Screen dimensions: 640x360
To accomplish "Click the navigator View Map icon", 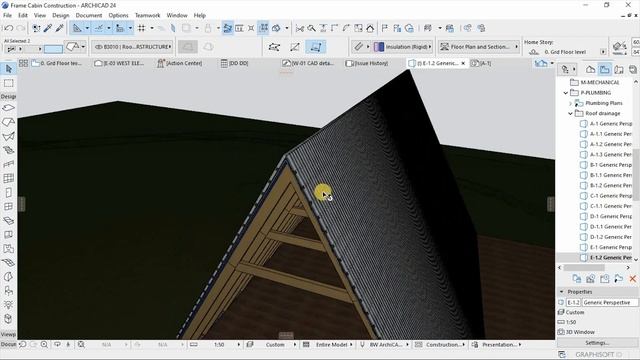I will click(604, 69).
